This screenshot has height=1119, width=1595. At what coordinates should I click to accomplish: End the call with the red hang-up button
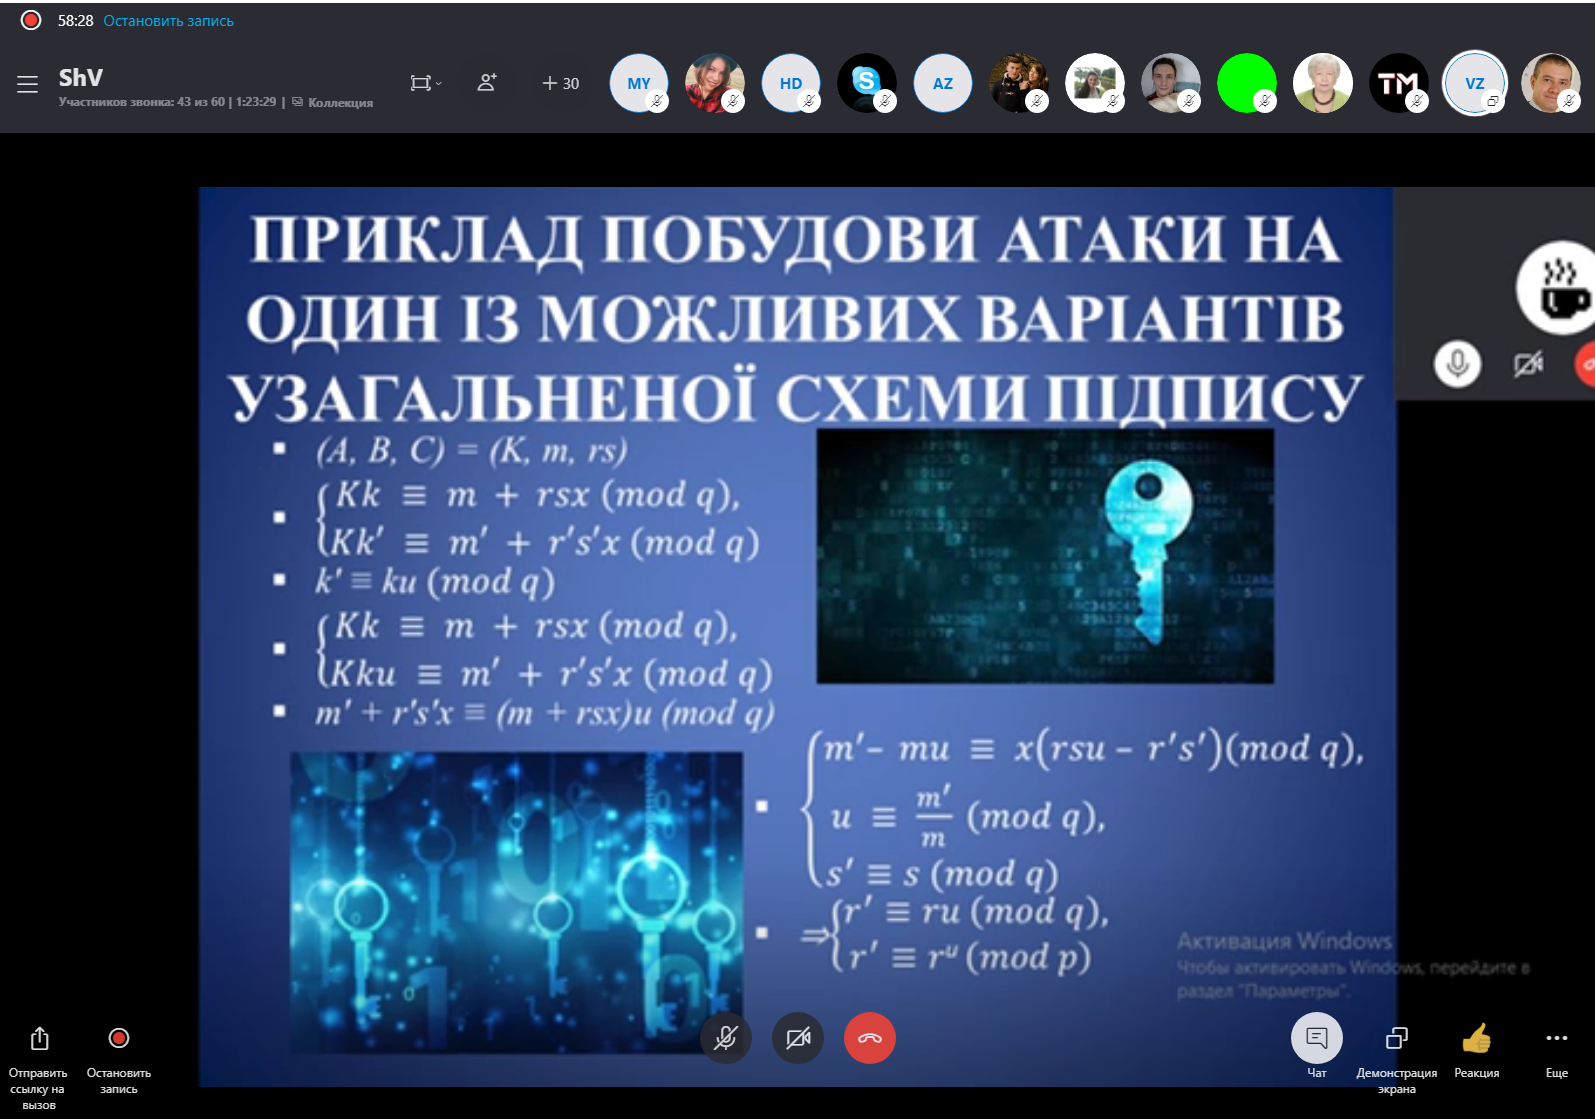[x=870, y=1038]
